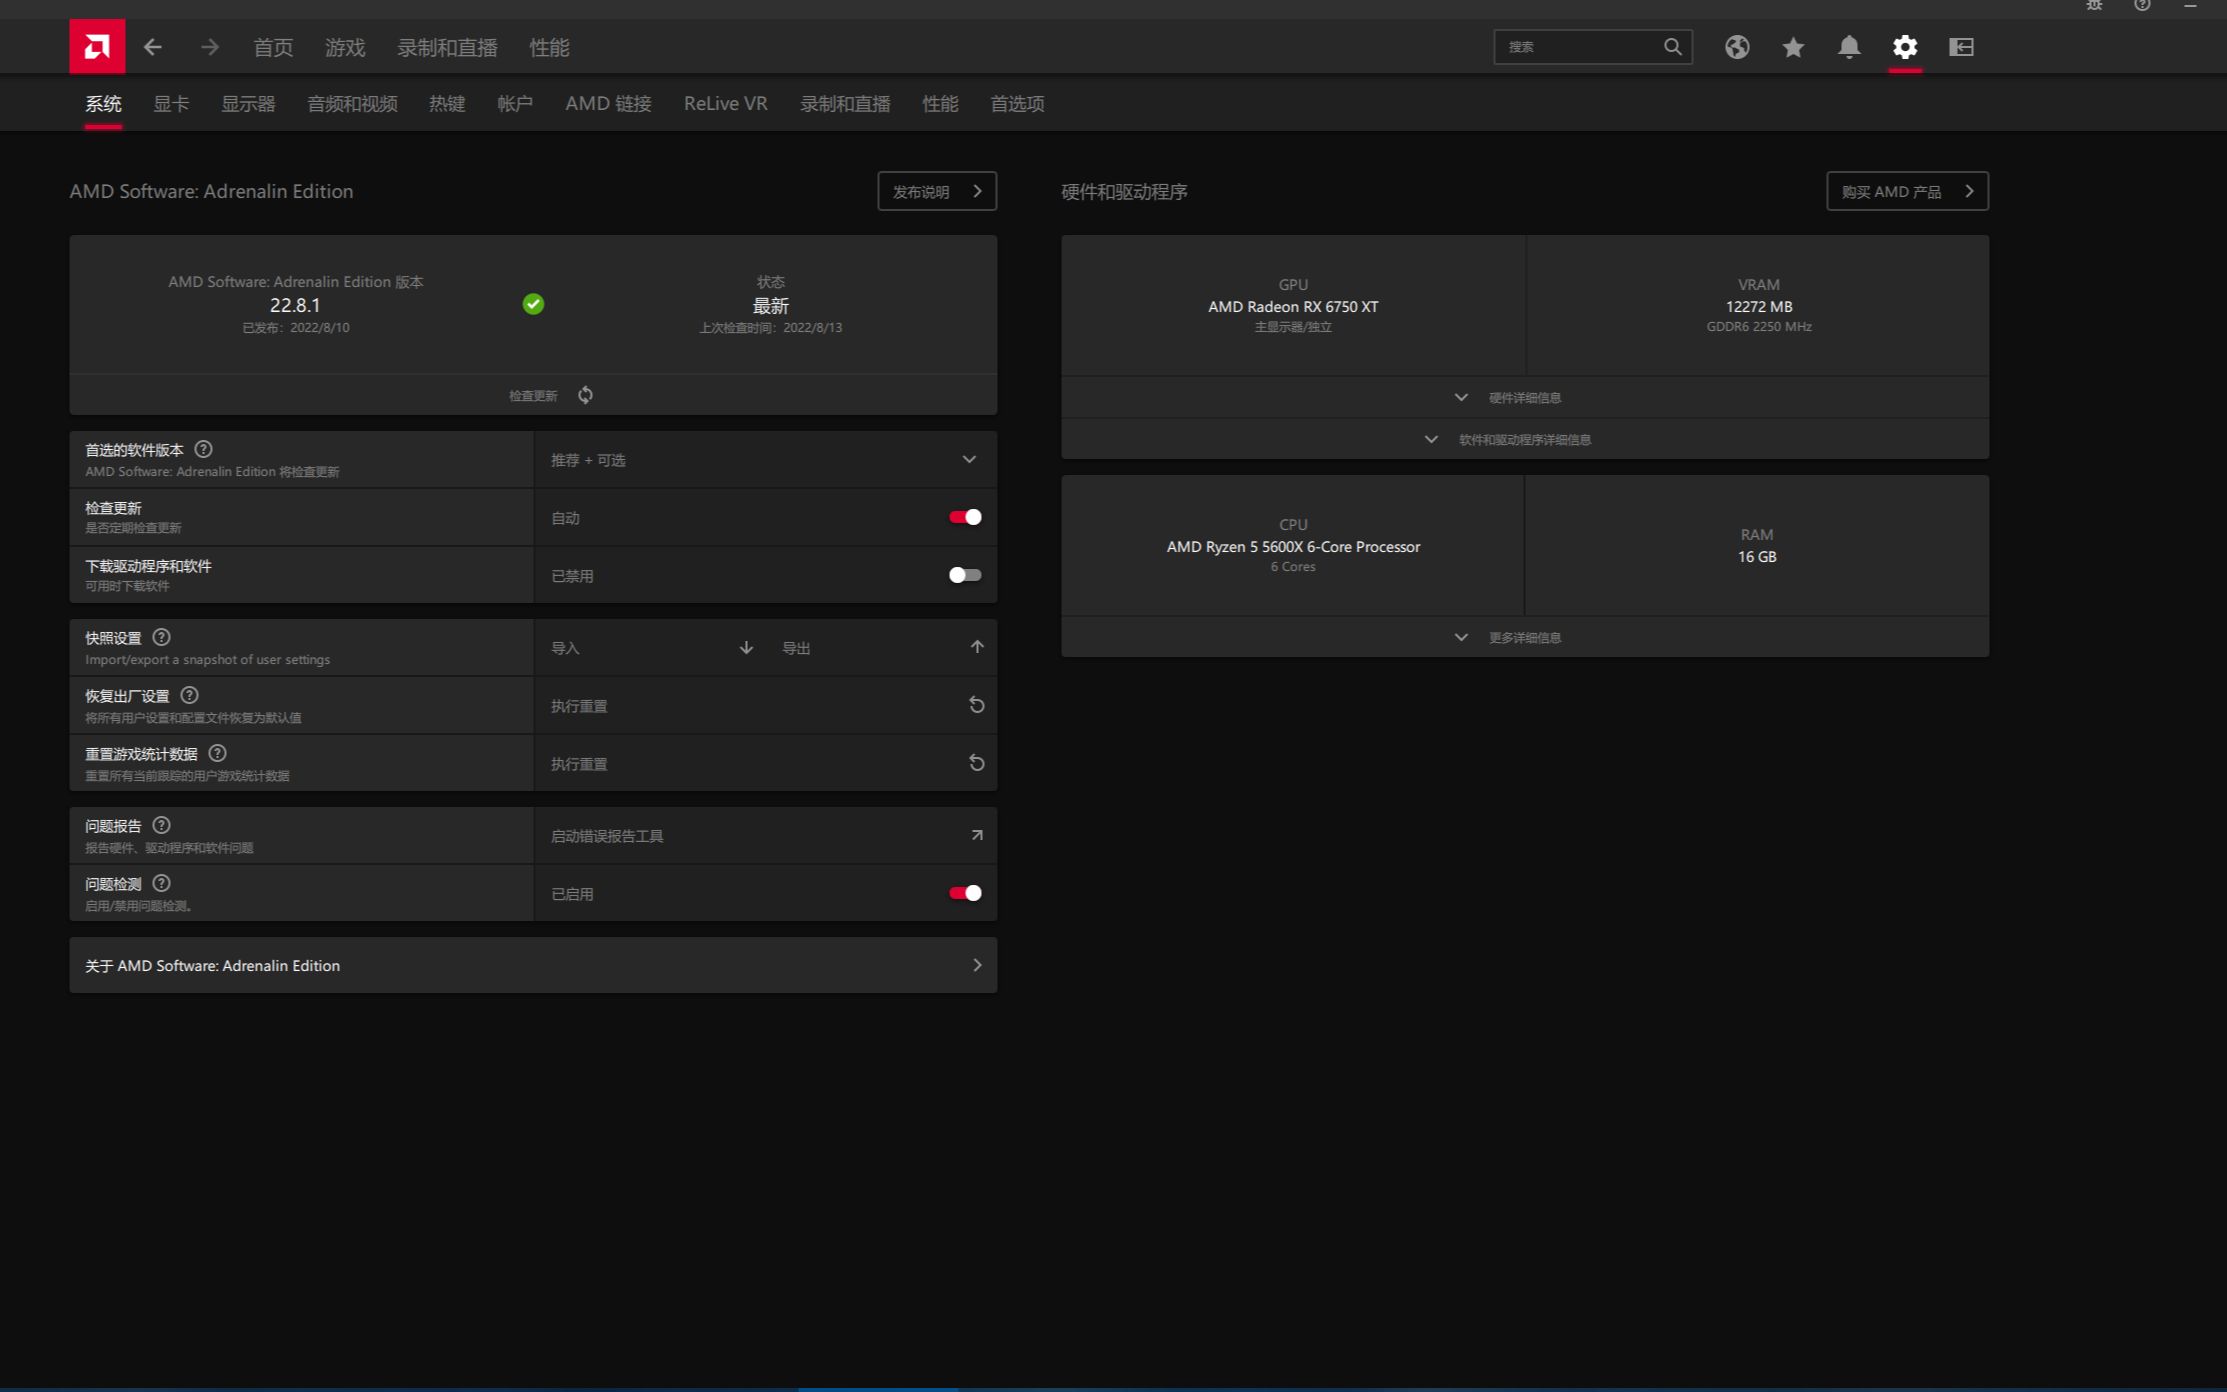The image size is (2227, 1392).
Task: Switch to settings sub-tab 性能
Action: [x=940, y=104]
